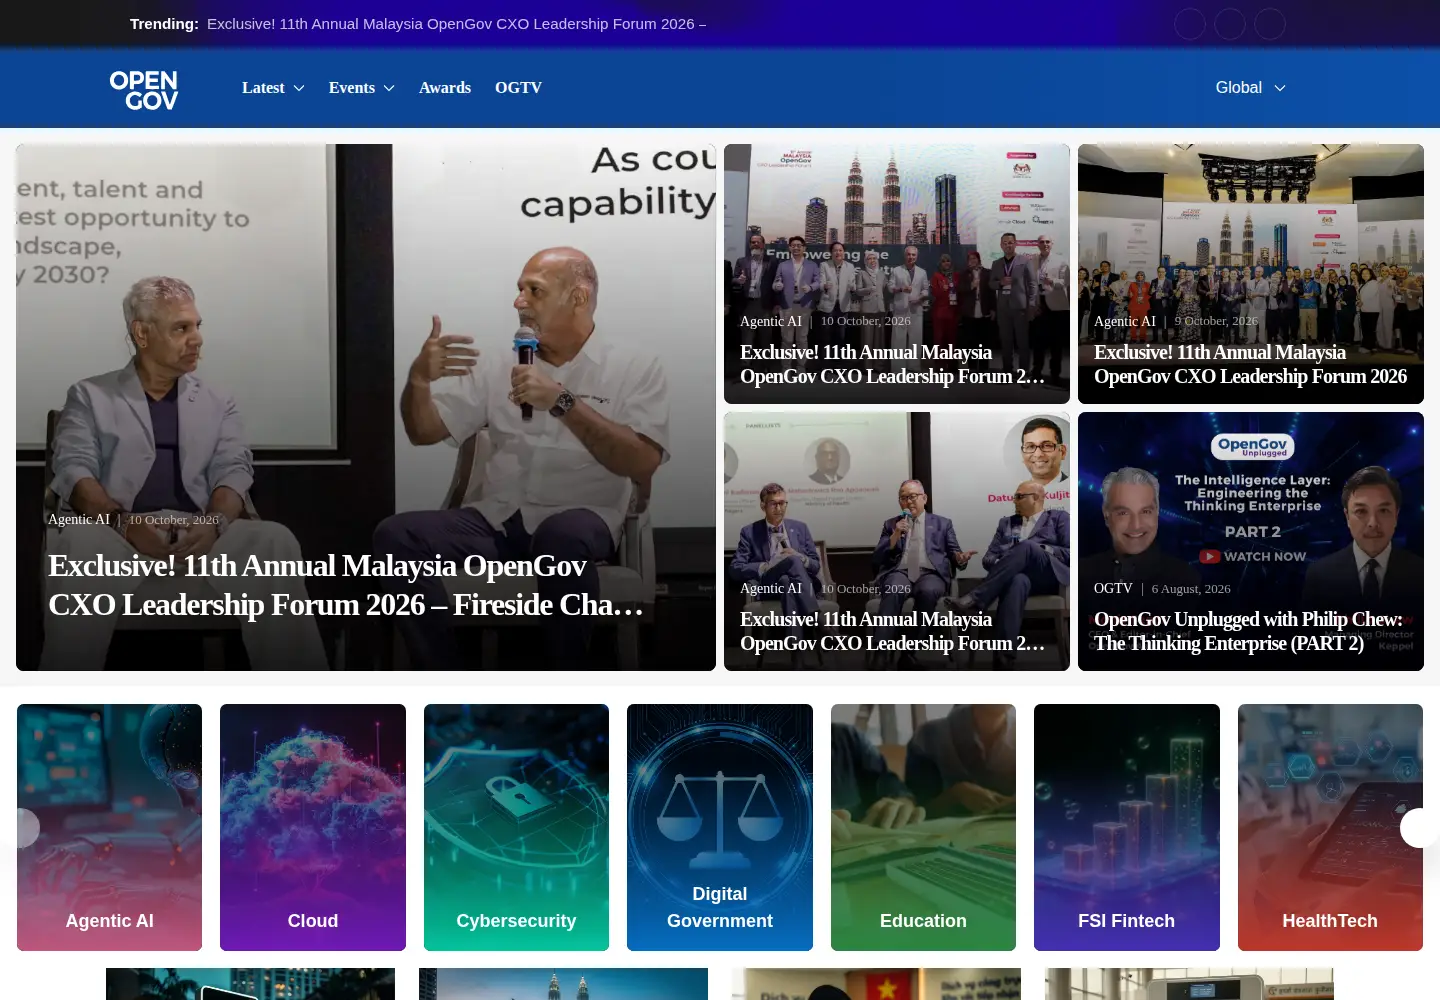Open the Global region dropdown
This screenshot has height=1000, width=1440.
(1250, 88)
